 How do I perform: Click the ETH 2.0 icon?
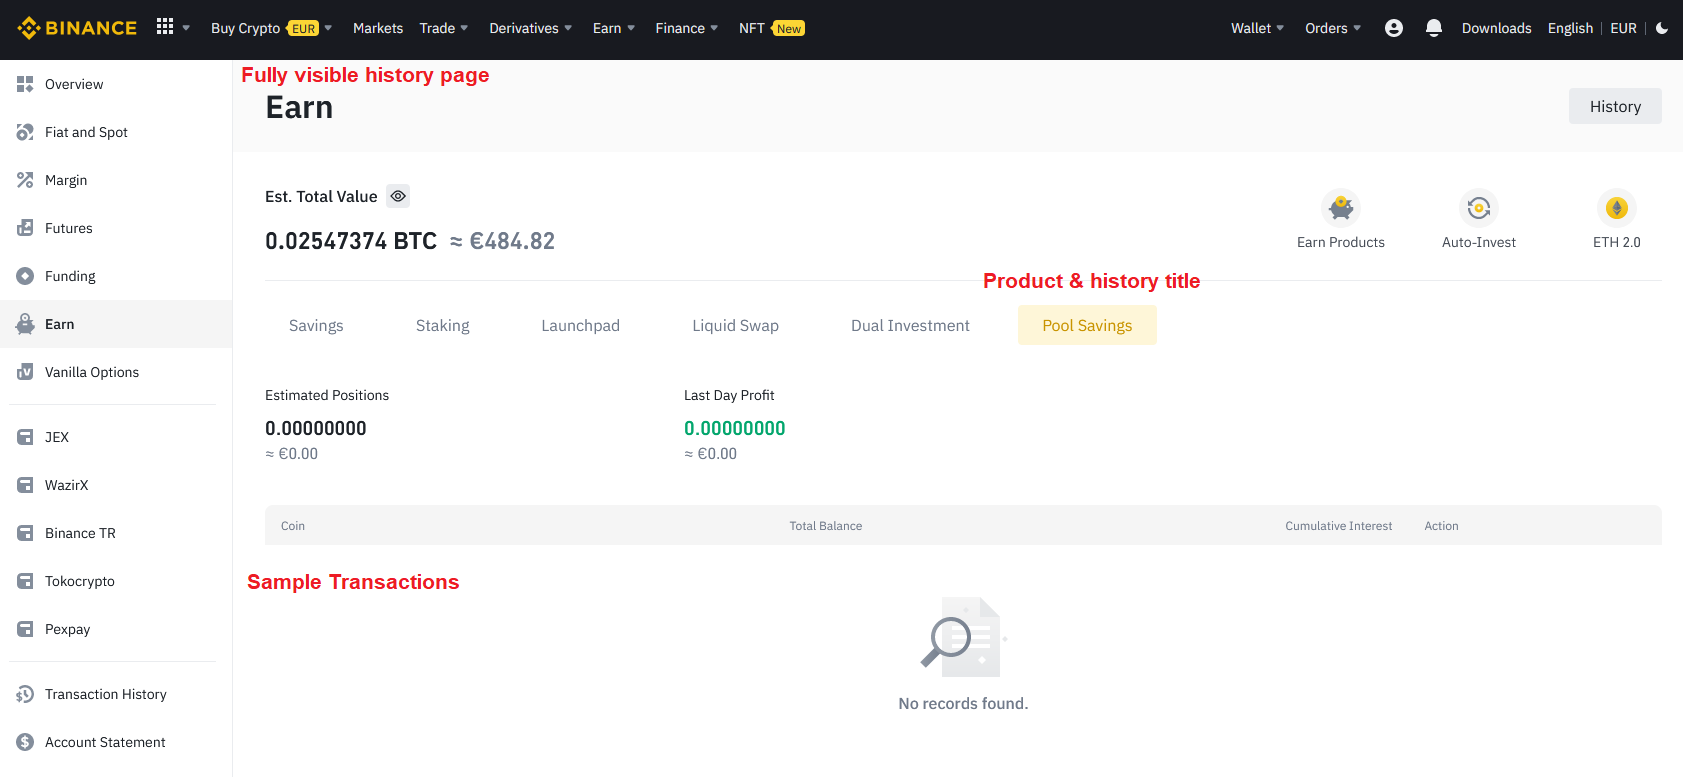(x=1617, y=208)
